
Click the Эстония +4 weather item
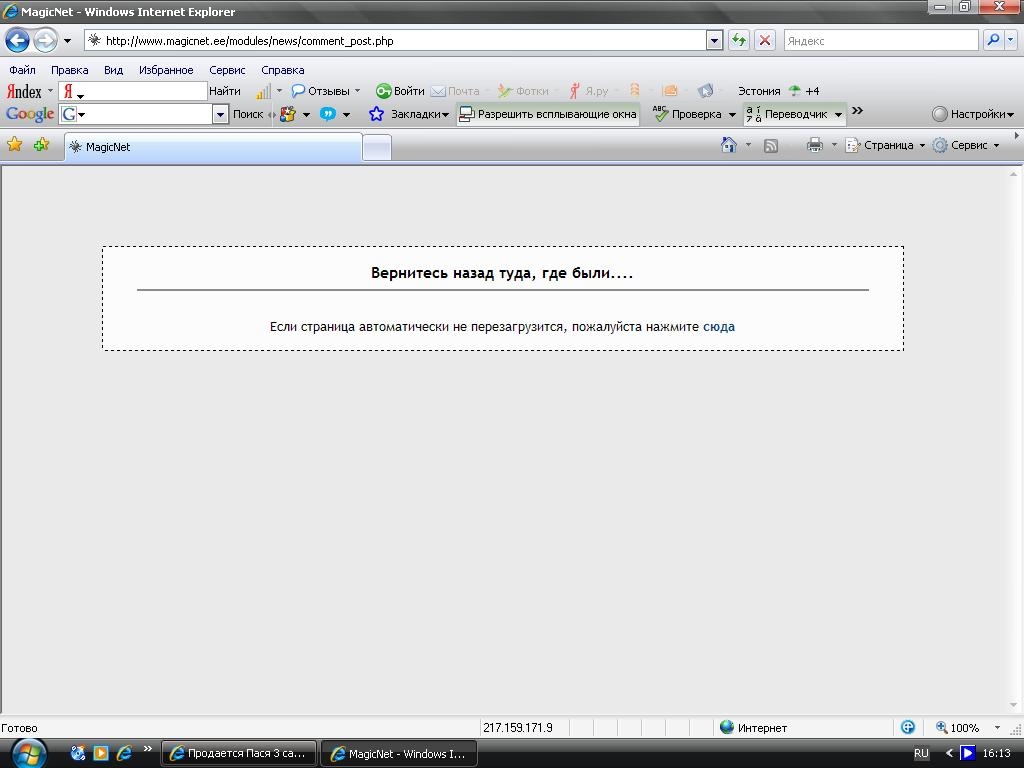(778, 91)
